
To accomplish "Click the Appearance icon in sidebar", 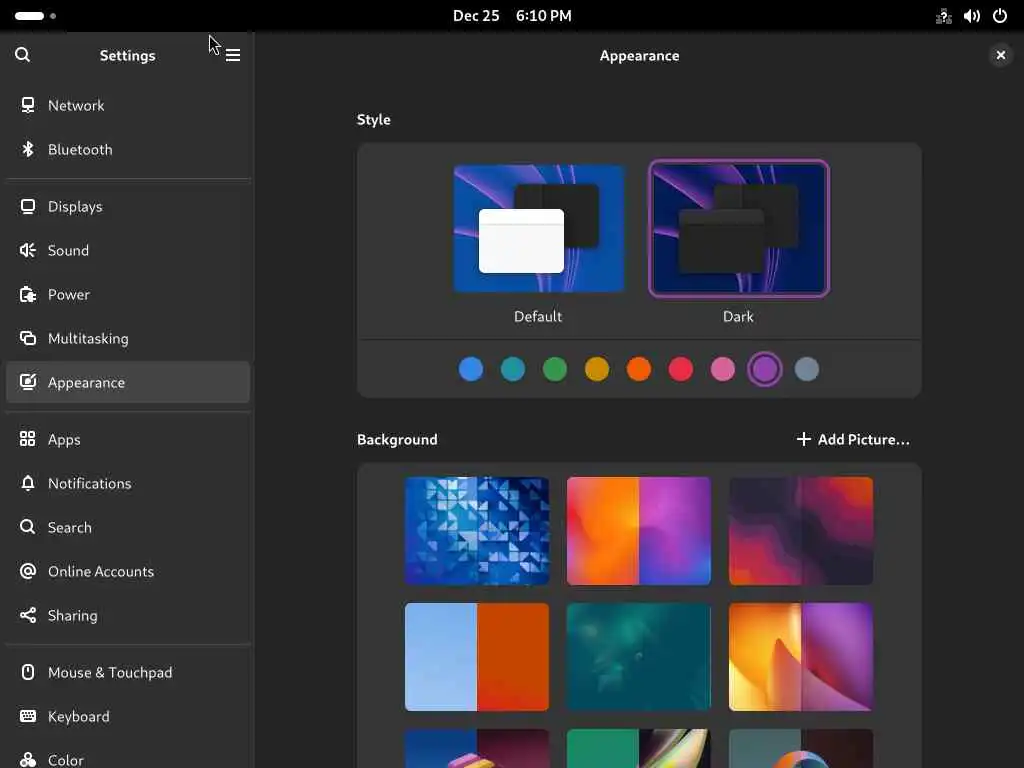I will [27, 382].
